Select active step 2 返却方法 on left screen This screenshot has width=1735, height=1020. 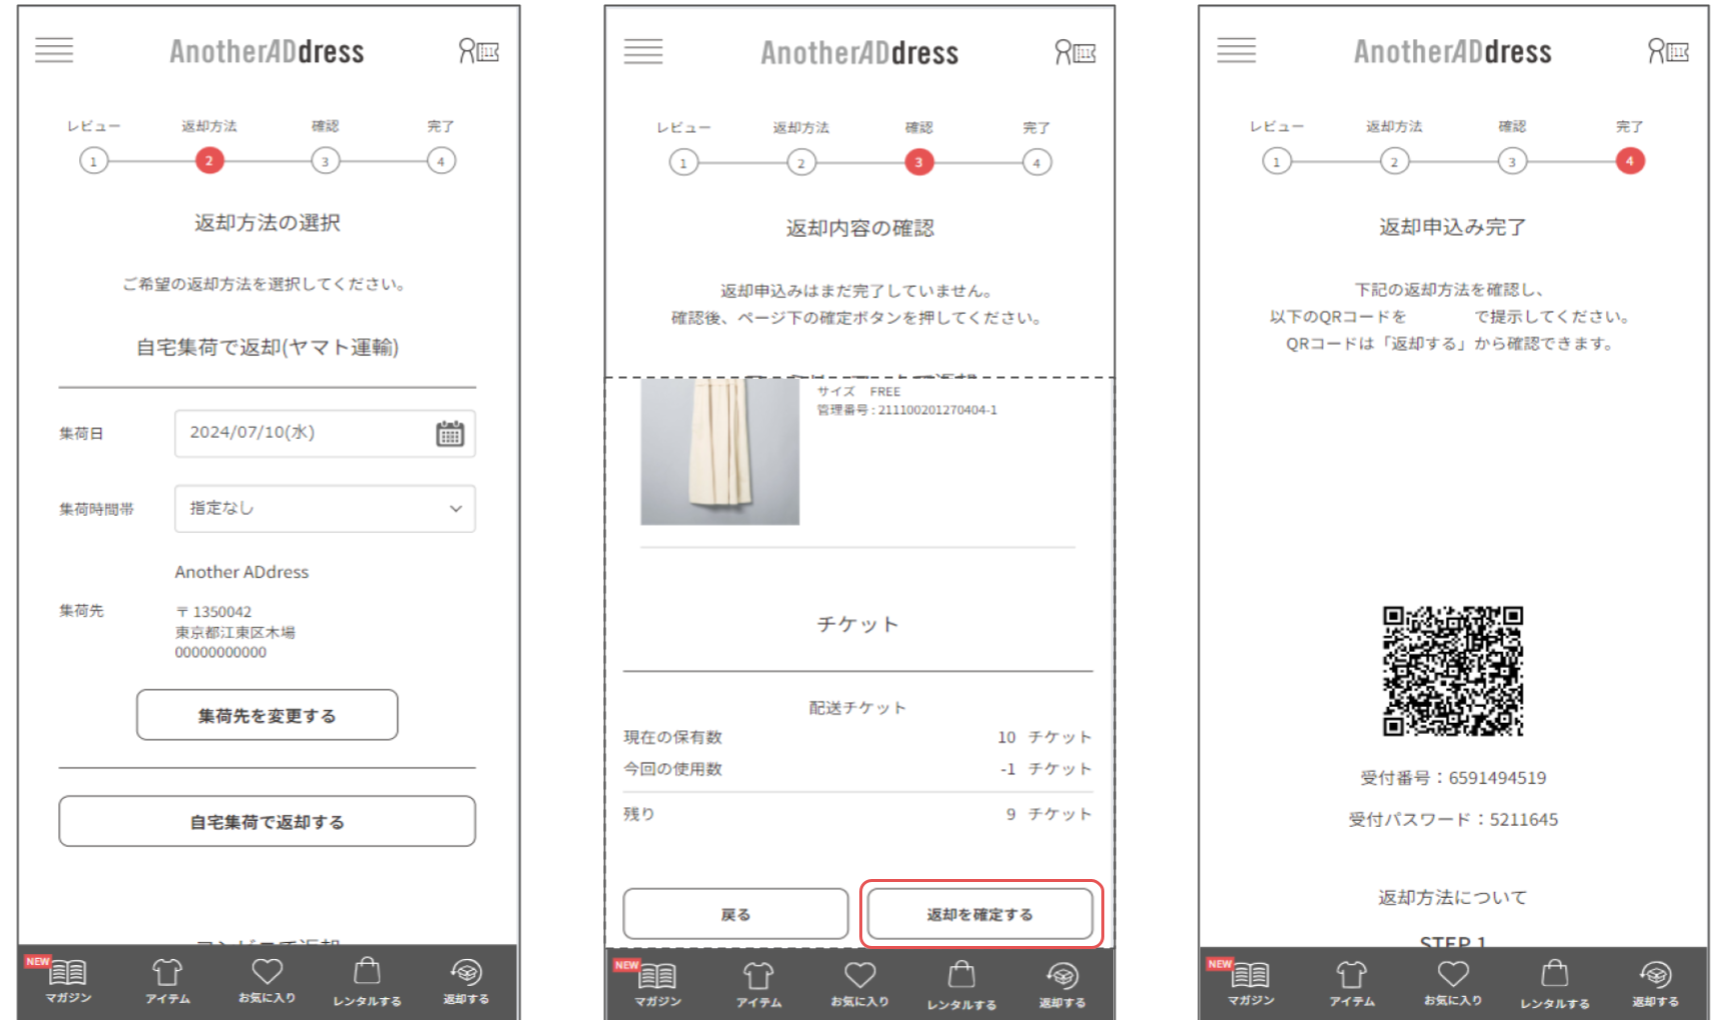coord(209,160)
